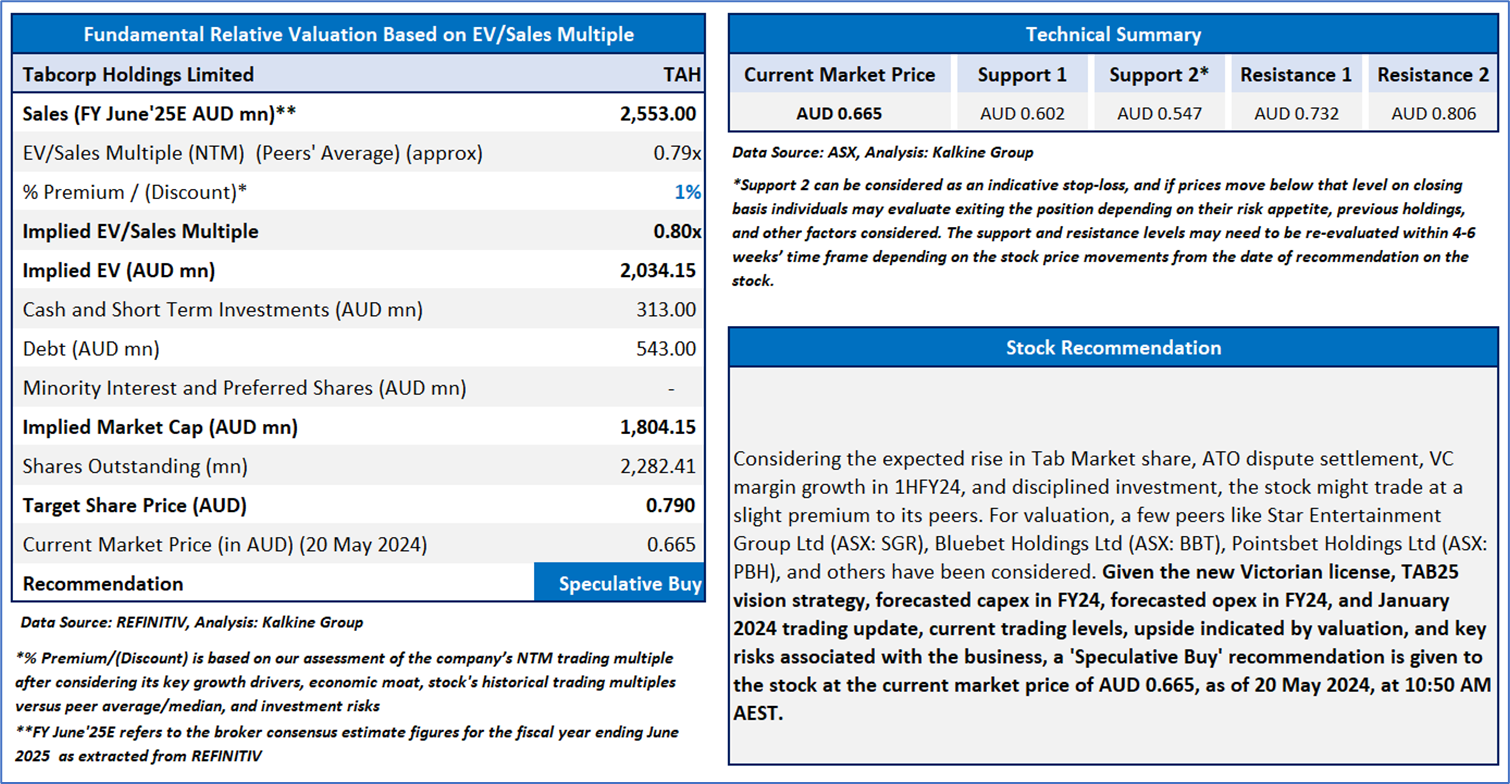Viewport: 1510px width, 784px height.
Task: Select the 'Current Market Price' column header in Technical Summary
Action: (x=840, y=75)
